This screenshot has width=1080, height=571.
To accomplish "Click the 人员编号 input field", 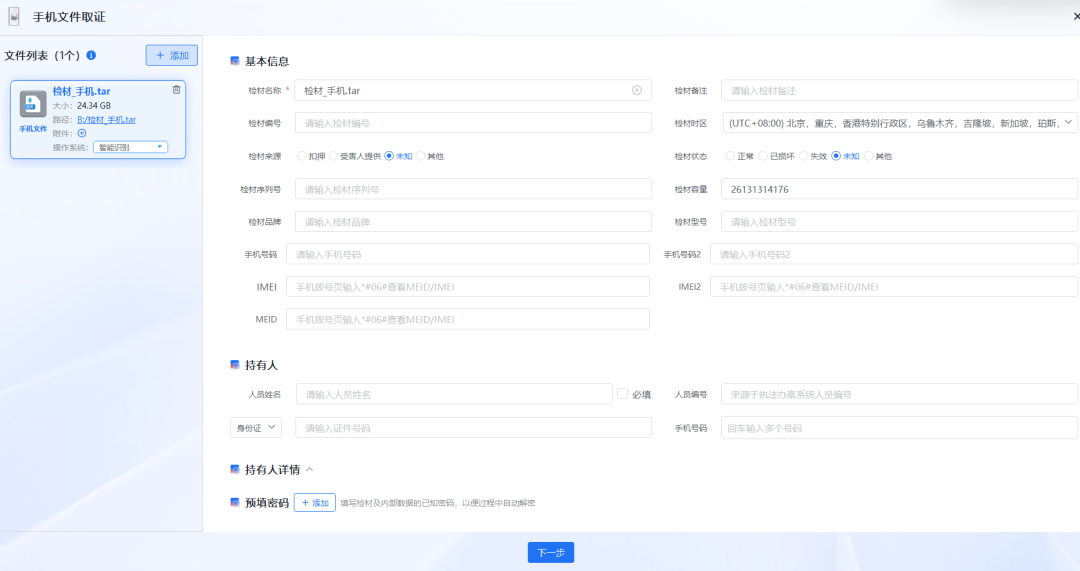I will pyautogui.click(x=900, y=394).
